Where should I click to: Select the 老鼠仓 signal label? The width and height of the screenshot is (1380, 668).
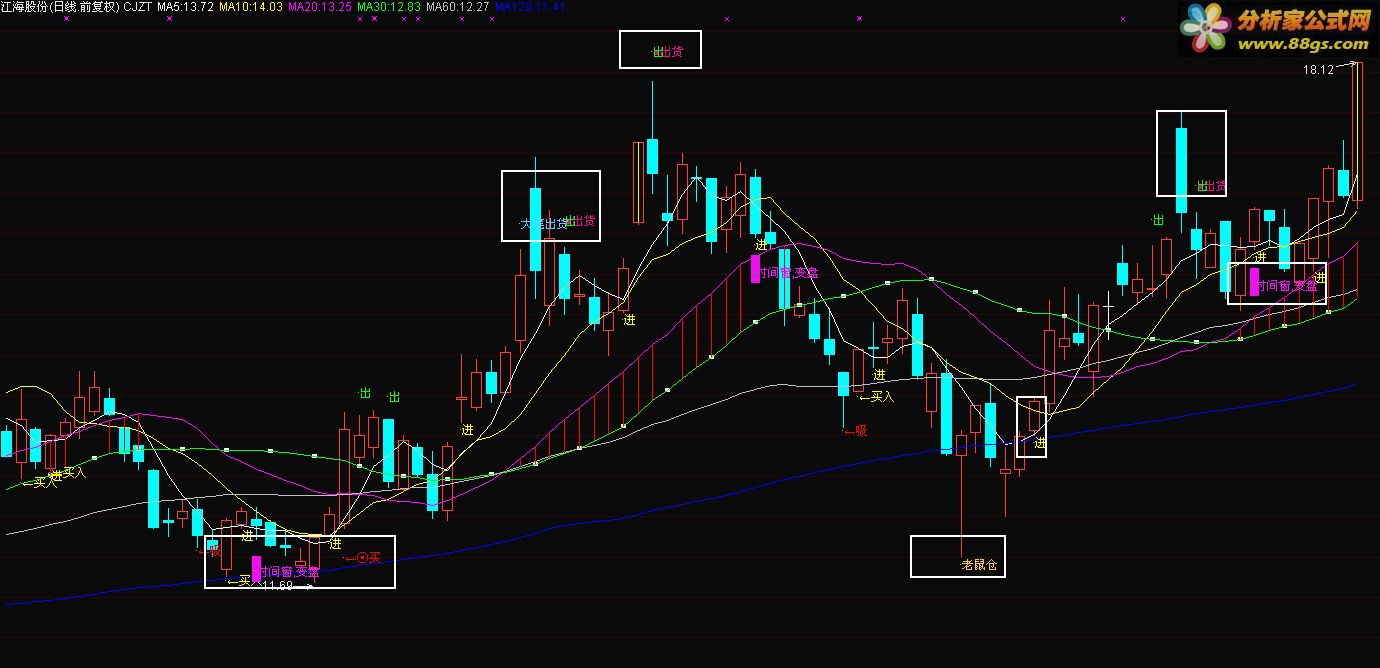click(x=979, y=565)
